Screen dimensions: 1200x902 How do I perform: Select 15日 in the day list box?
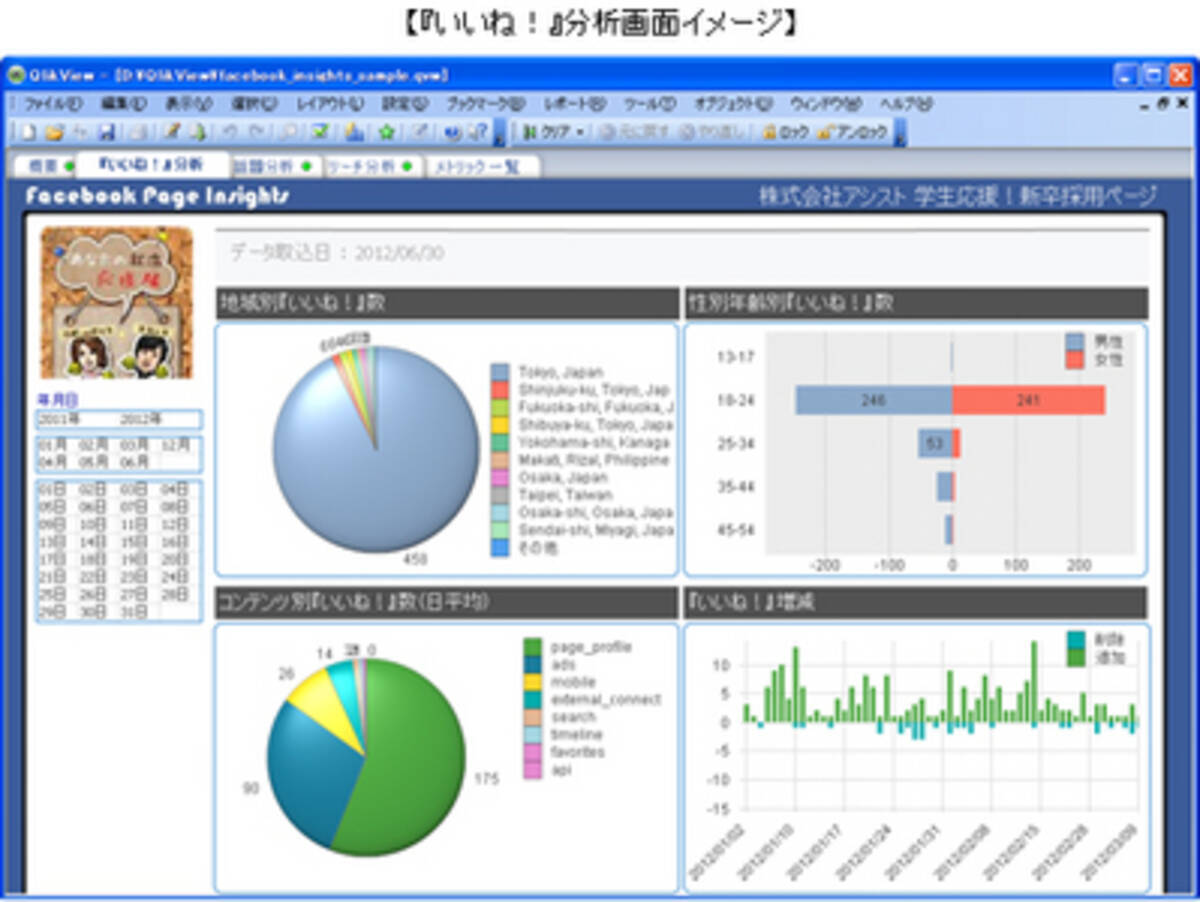pyautogui.click(x=134, y=541)
